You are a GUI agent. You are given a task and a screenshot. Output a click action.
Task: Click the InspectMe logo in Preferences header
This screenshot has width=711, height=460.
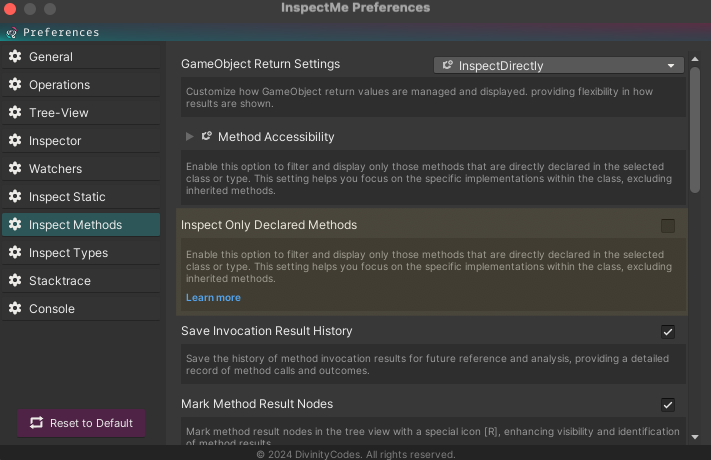pos(11,33)
